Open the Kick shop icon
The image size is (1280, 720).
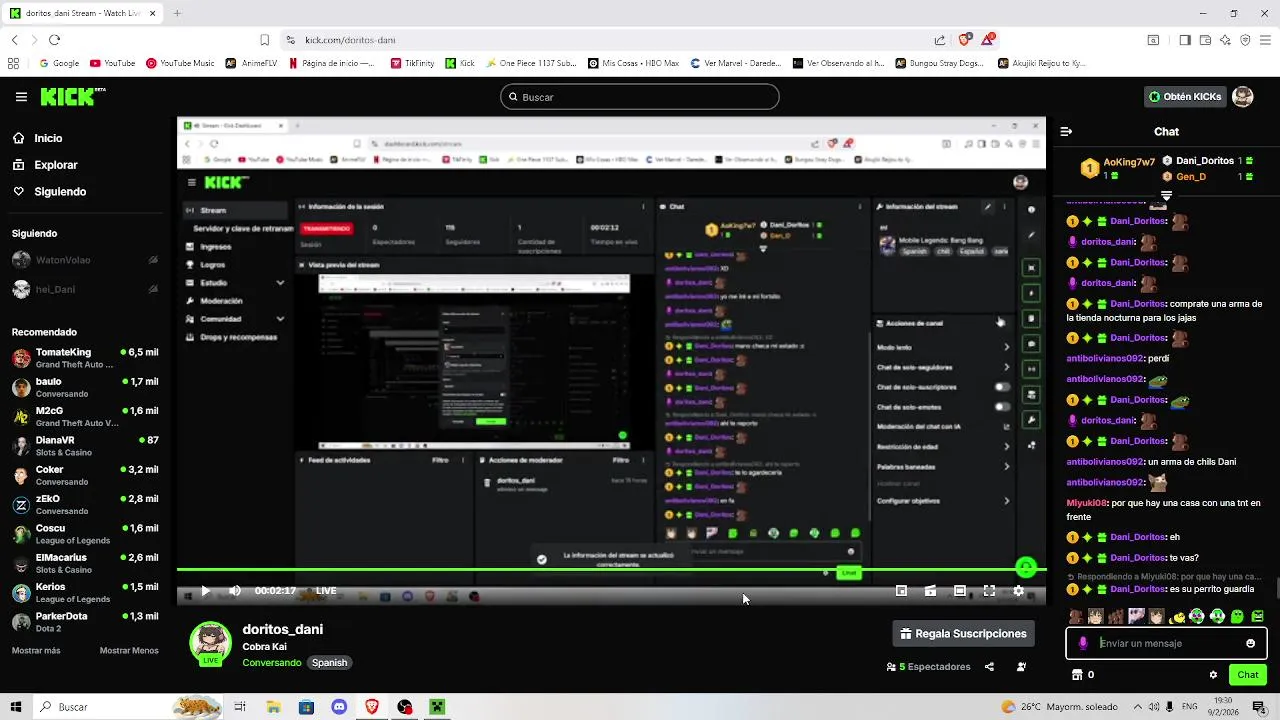click(x=1077, y=675)
